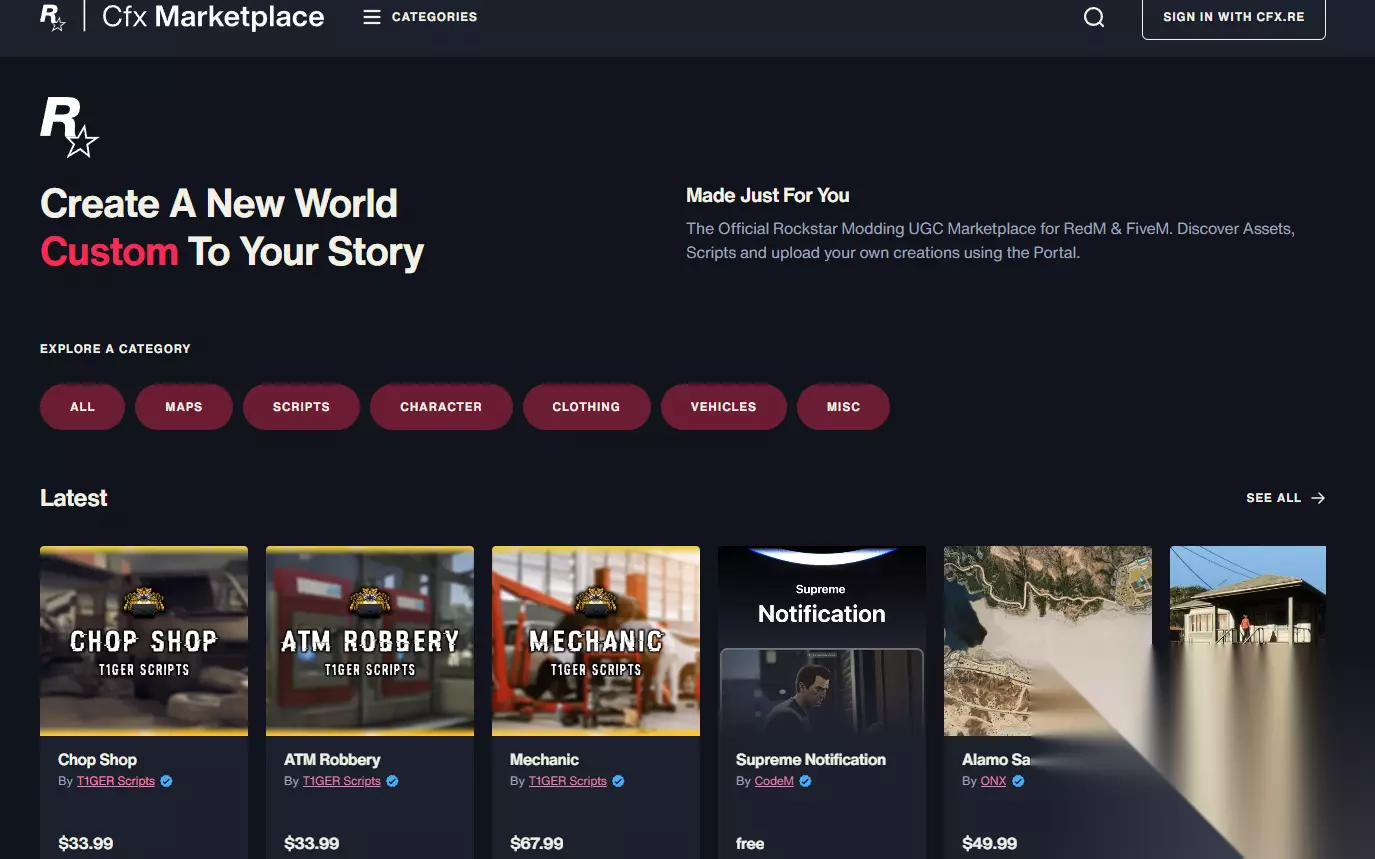The image size is (1375, 859).
Task: Open the Mechanic product title
Action: [544, 760]
